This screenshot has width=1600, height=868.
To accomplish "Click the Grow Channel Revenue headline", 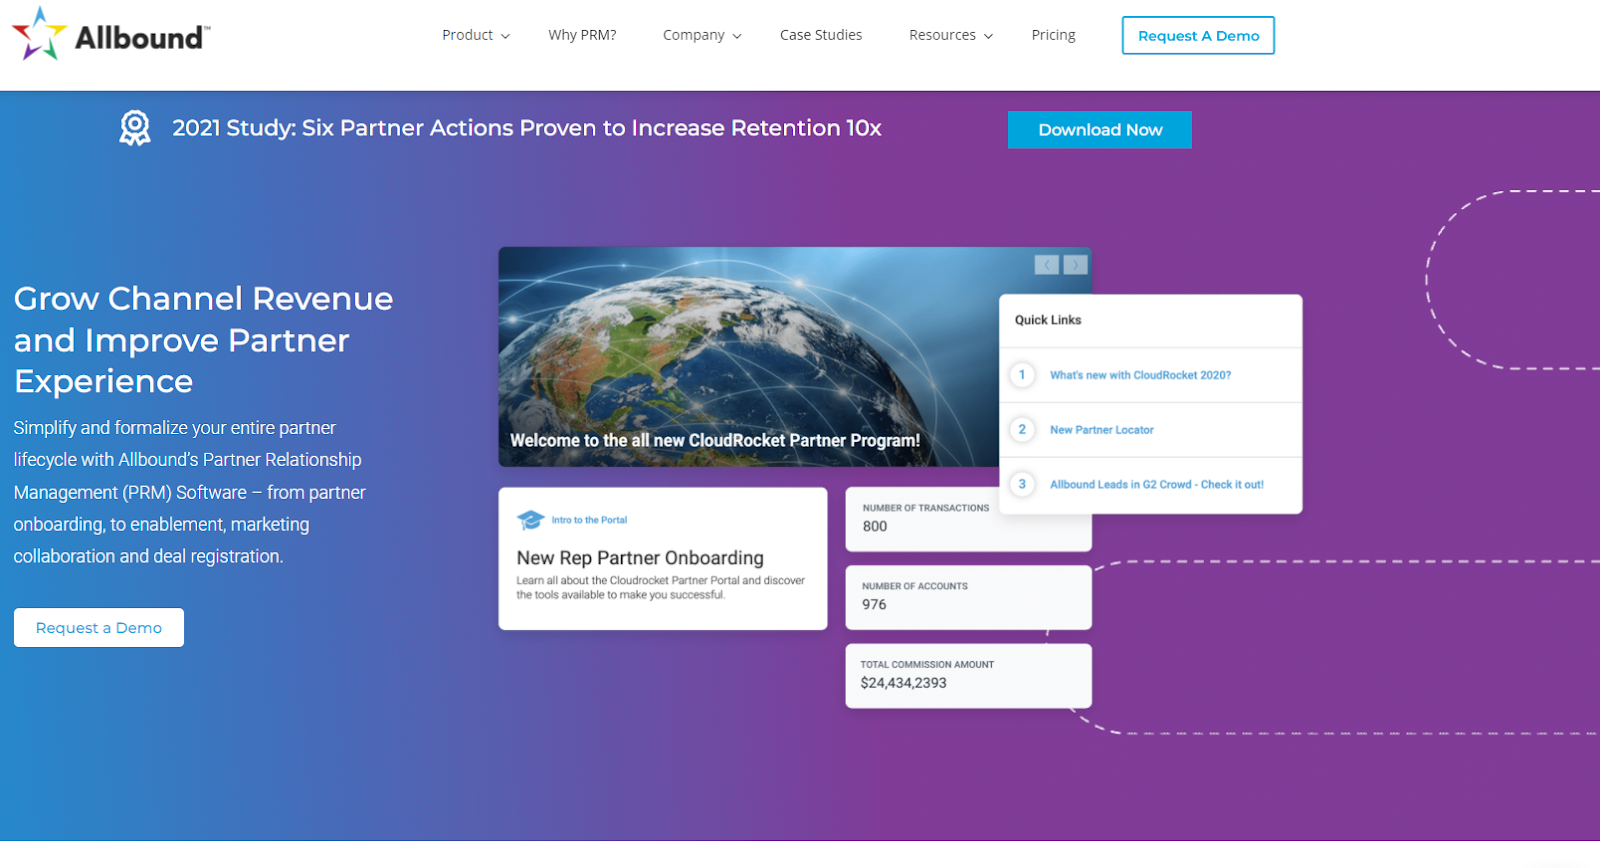I will [203, 340].
